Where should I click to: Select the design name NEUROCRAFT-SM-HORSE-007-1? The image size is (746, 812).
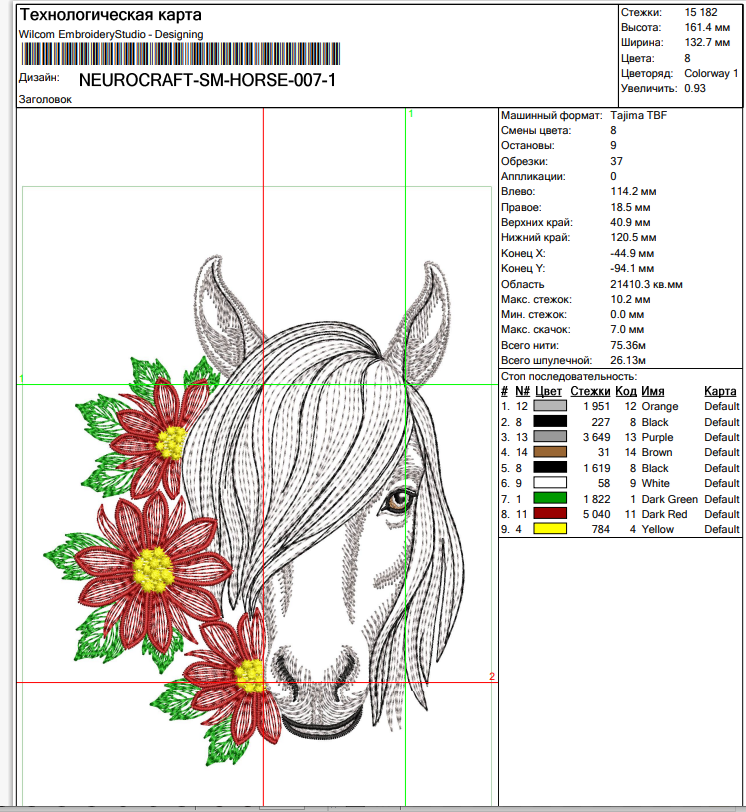point(206,79)
